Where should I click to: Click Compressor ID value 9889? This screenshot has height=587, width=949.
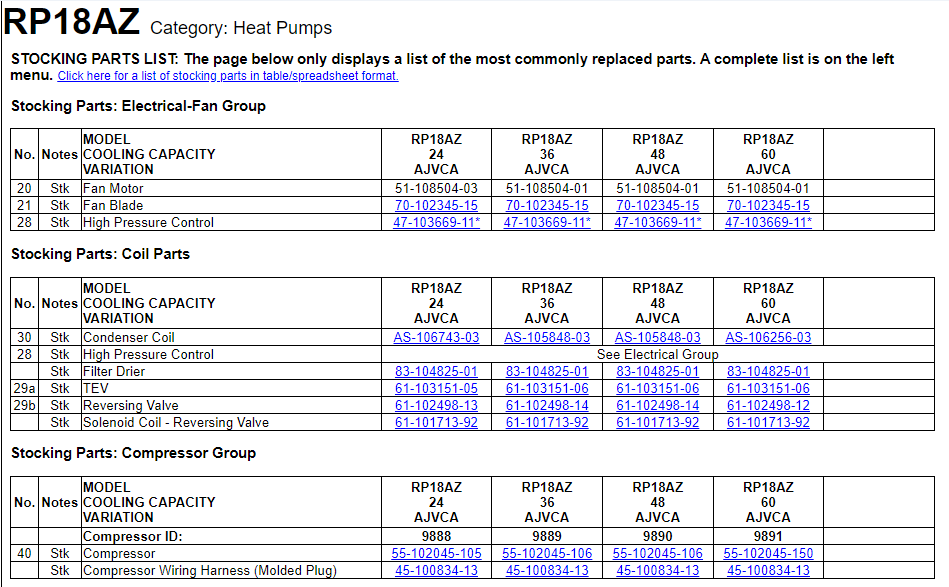(547, 536)
